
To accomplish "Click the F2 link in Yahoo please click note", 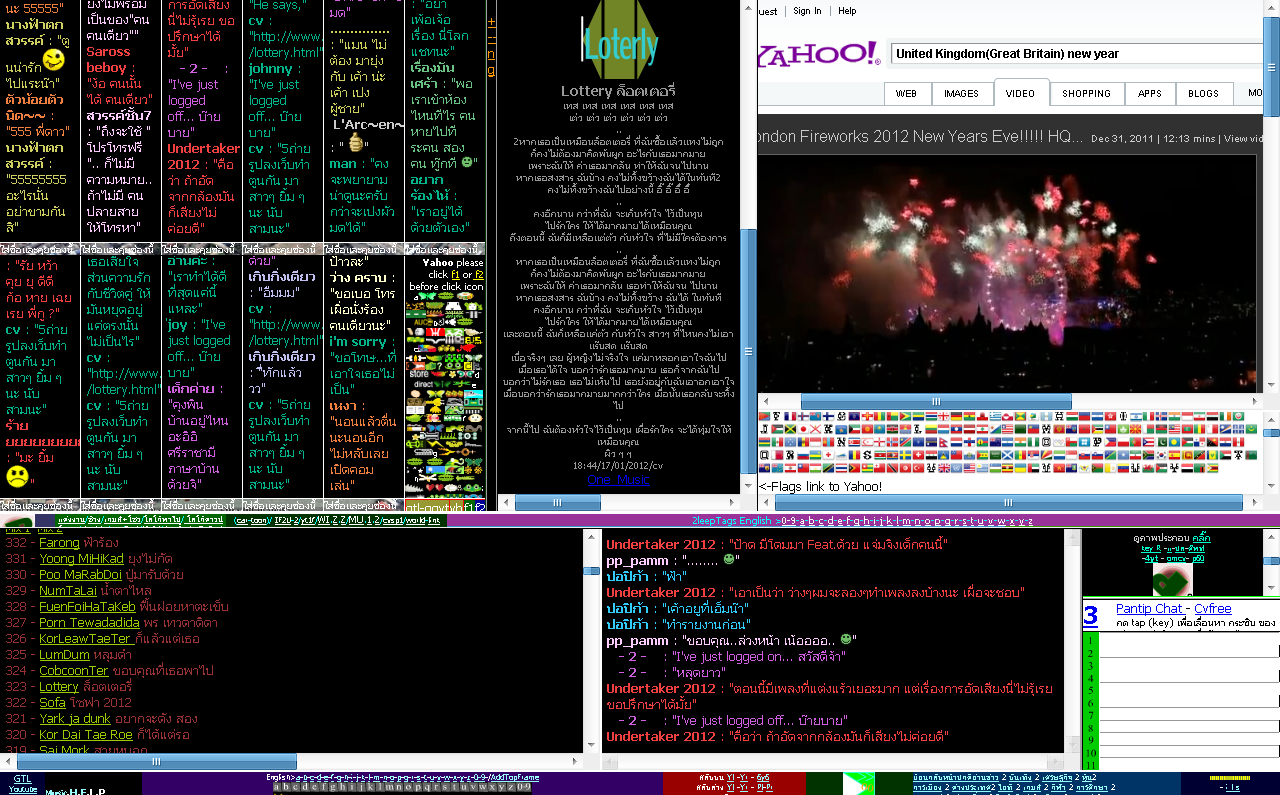I will click(x=479, y=274).
